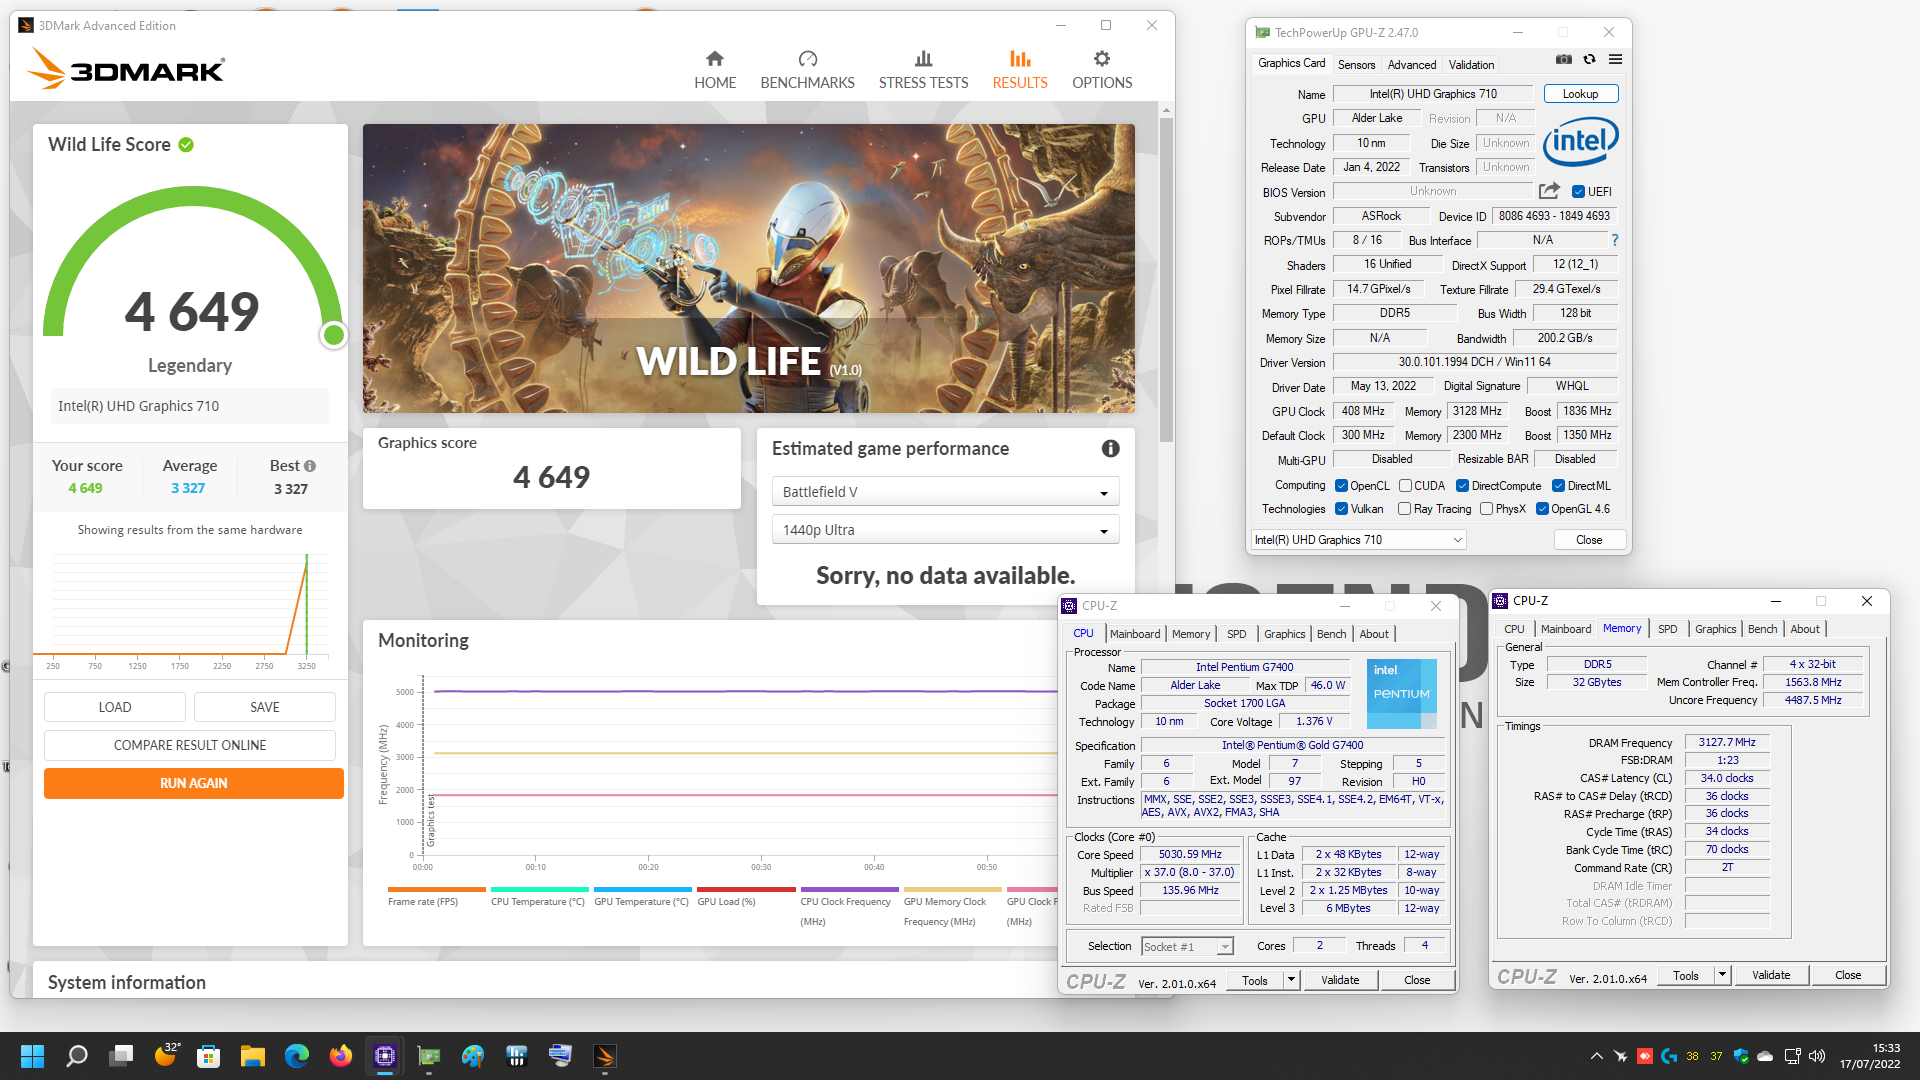Open the Socket #1 selection dropdown
1920x1080 pixels.
(1187, 947)
